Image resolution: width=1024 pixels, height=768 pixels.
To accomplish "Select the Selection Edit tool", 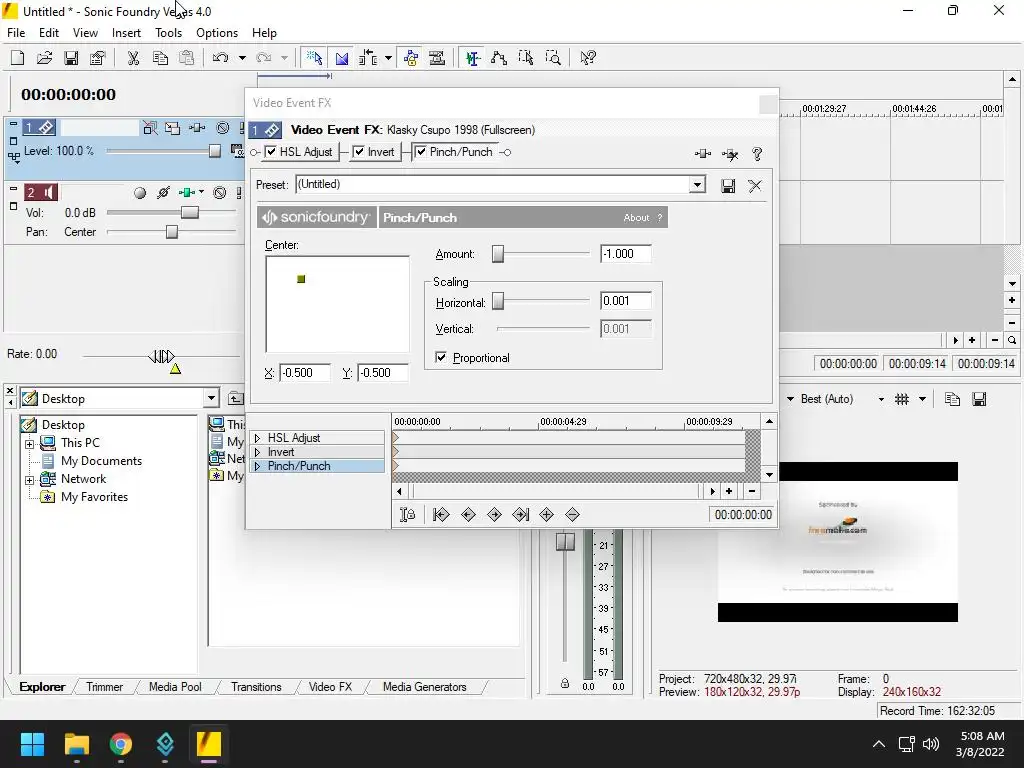I will click(526, 57).
